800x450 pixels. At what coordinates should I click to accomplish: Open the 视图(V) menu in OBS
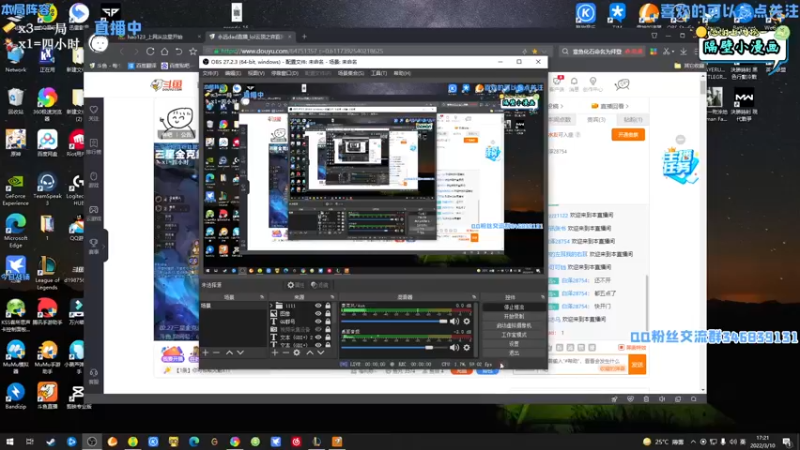pos(256,73)
